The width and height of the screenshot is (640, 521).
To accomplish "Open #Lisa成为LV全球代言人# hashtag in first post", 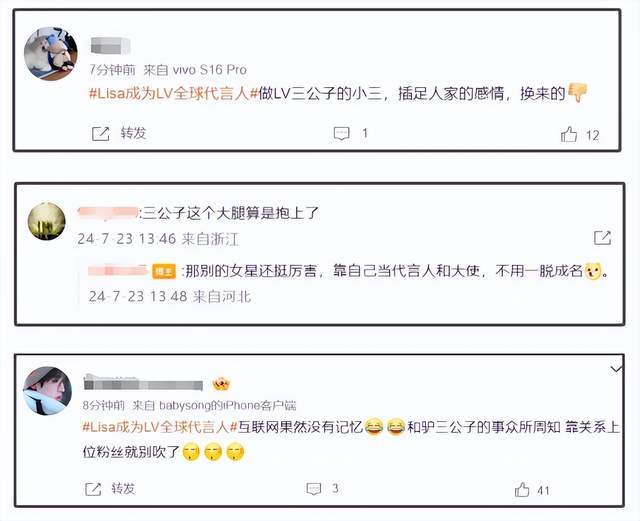I will click(x=174, y=94).
